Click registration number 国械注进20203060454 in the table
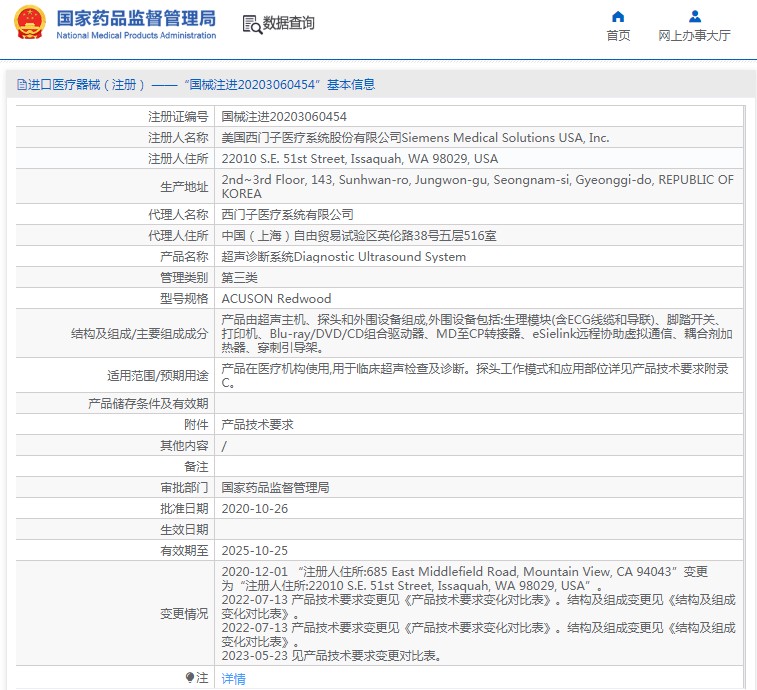Image resolution: width=757 pixels, height=690 pixels. click(x=284, y=117)
